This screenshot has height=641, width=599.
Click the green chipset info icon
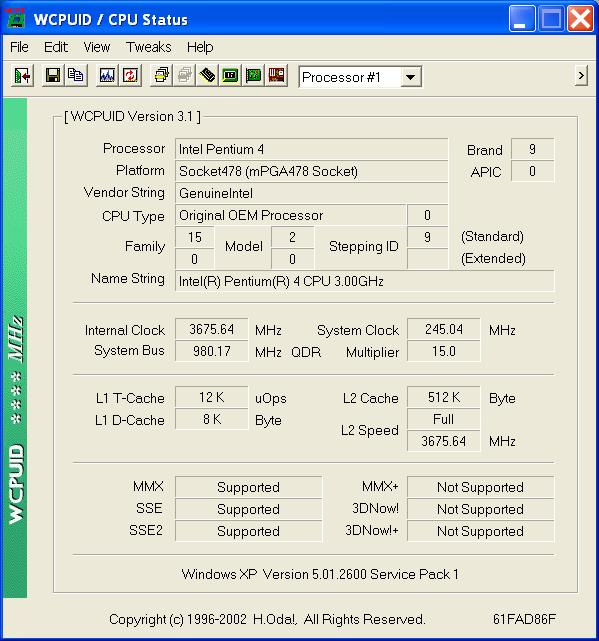coord(230,76)
